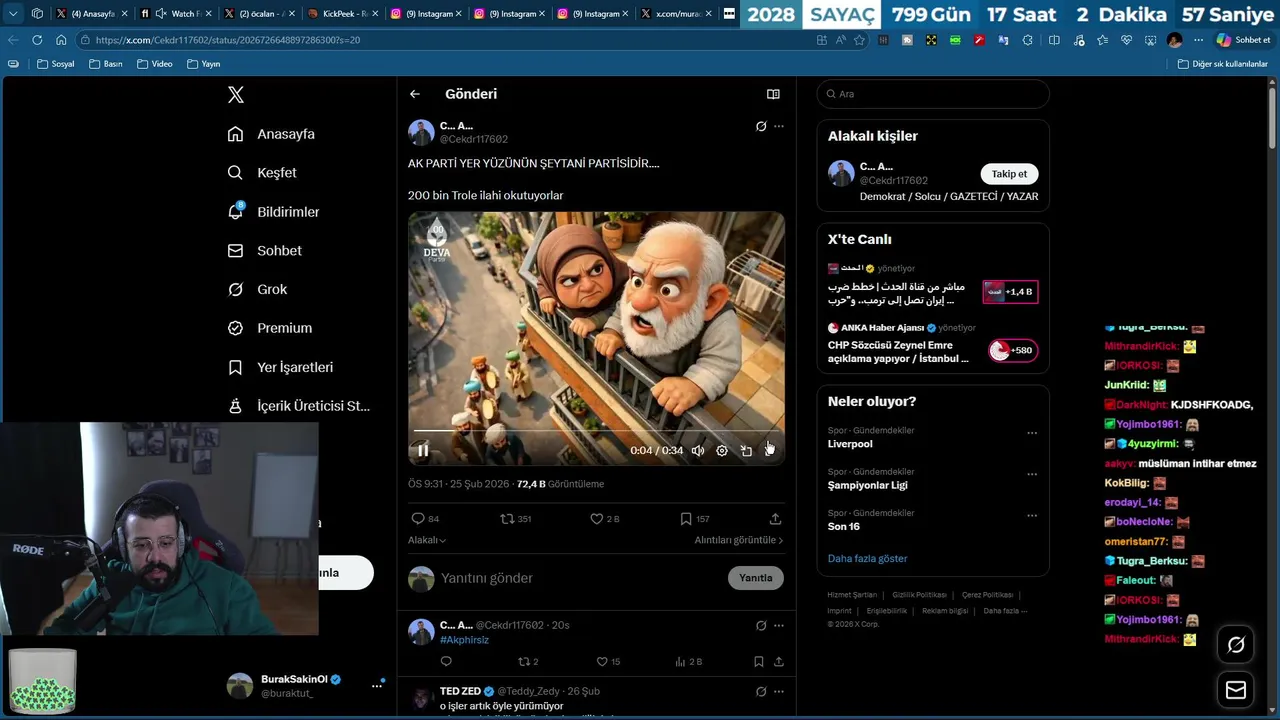Viewport: 1280px width, 720px height.
Task: Open Yer İşaretleri bookmarks
Action: 281,367
